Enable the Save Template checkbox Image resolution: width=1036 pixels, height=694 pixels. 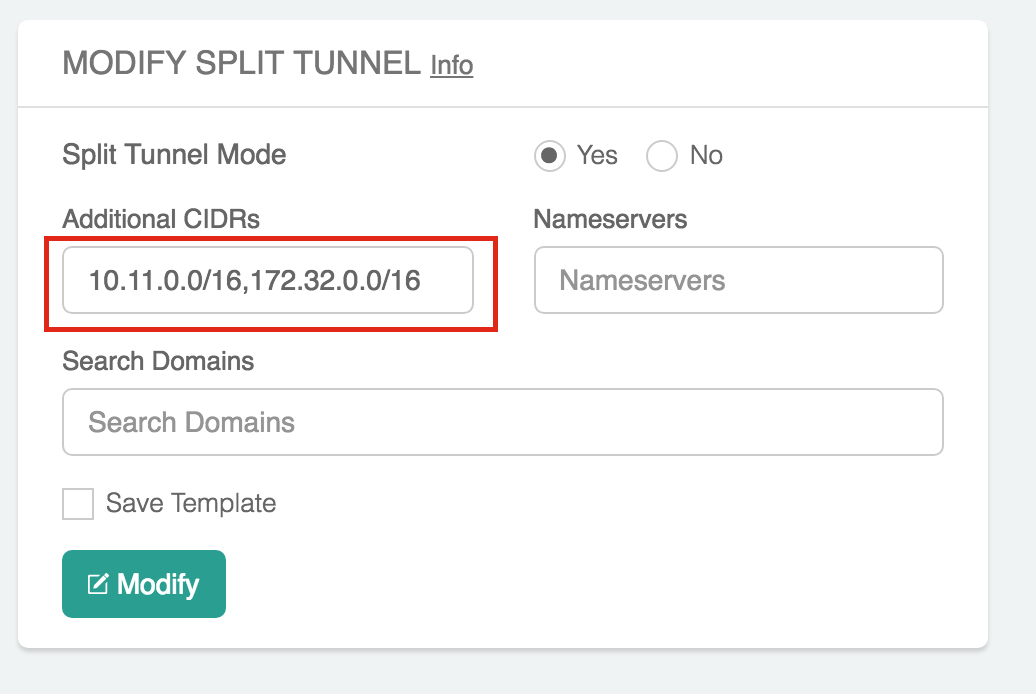(x=78, y=503)
